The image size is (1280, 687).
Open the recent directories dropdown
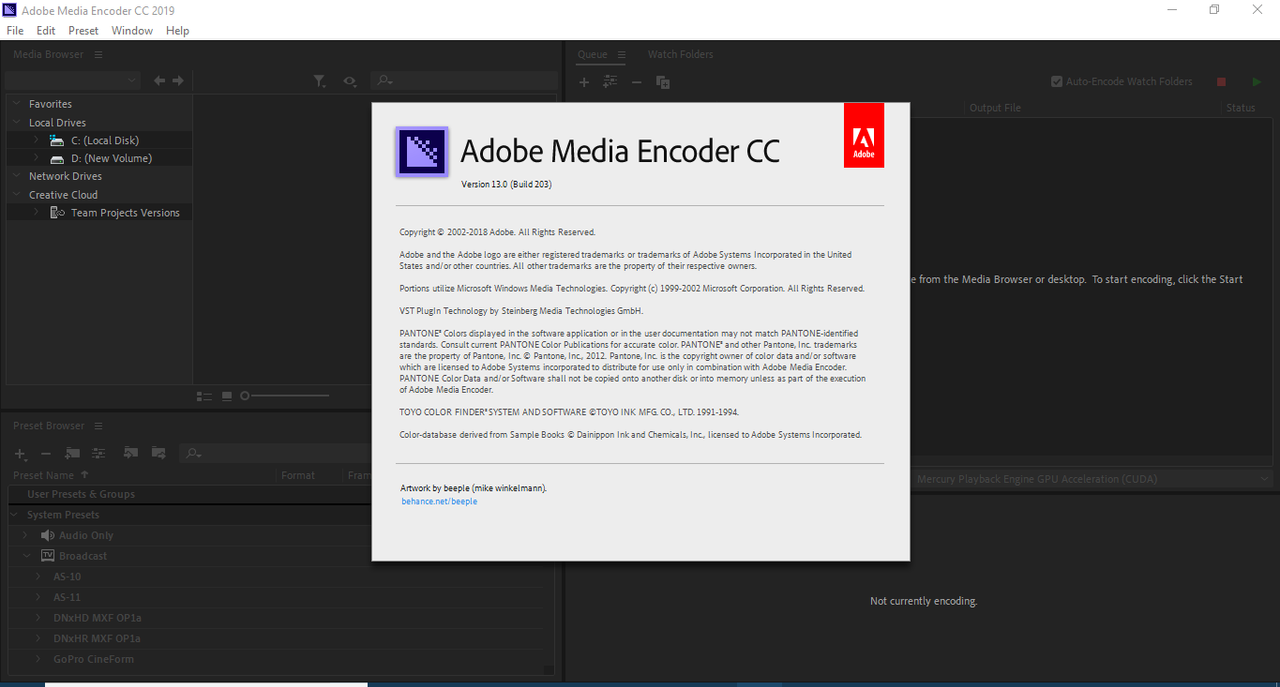click(x=73, y=80)
